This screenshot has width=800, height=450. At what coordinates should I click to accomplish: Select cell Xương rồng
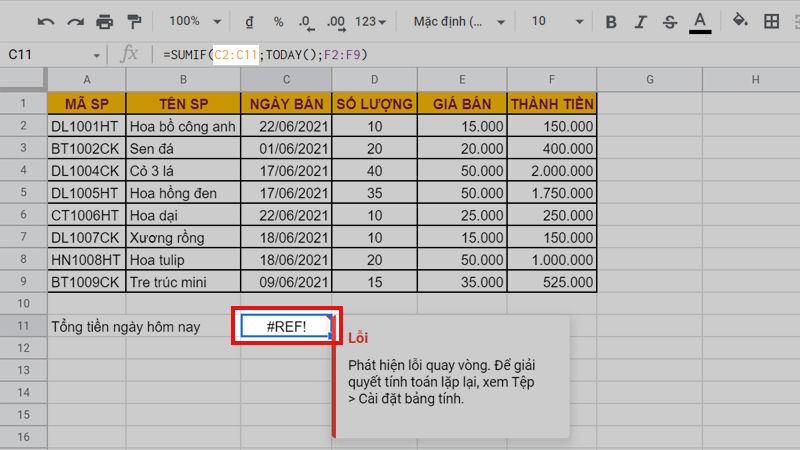click(183, 237)
